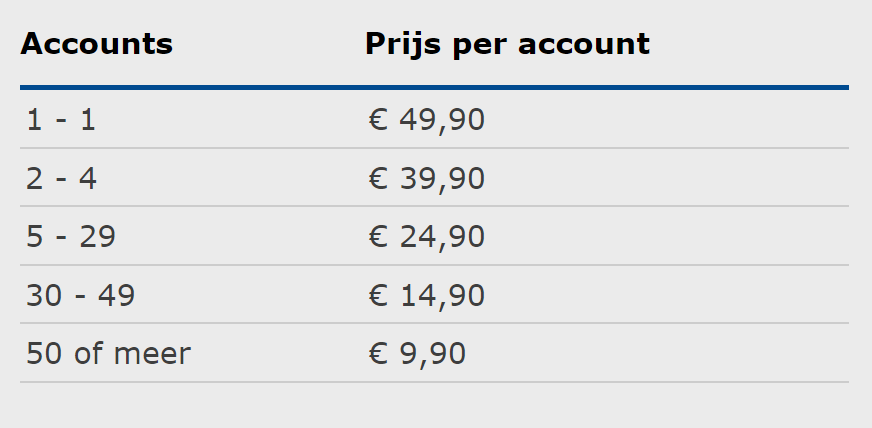Select the 2 - 4 accounts cell
Viewport: 872px width, 428px height.
[x=61, y=178]
